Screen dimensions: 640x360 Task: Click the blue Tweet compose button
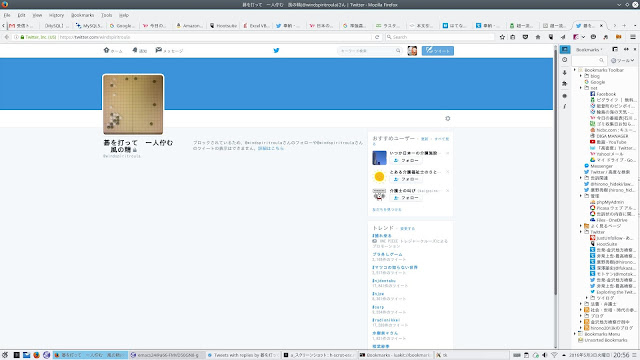(x=438, y=51)
